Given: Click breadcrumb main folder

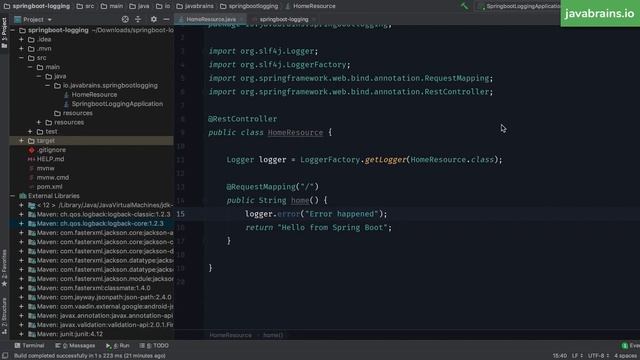Looking at the screenshot, I should (112, 6).
